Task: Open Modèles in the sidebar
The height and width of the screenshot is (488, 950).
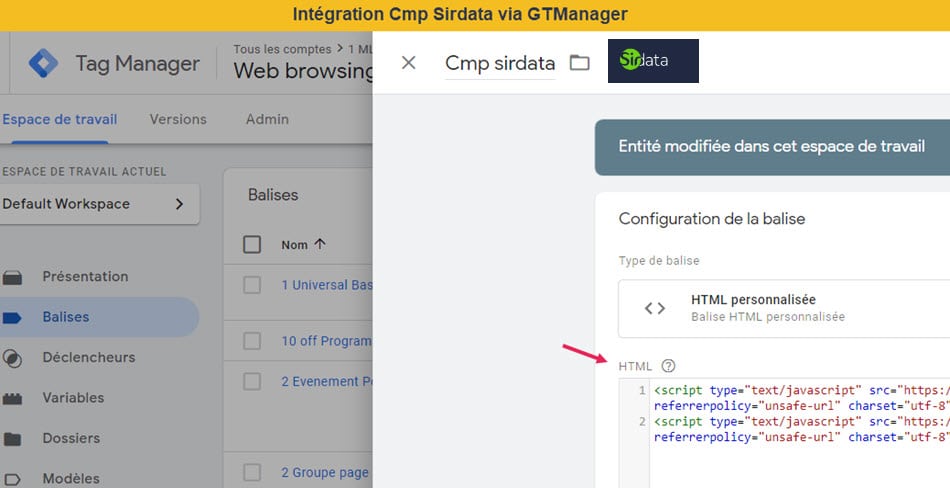Action: click(x=71, y=478)
